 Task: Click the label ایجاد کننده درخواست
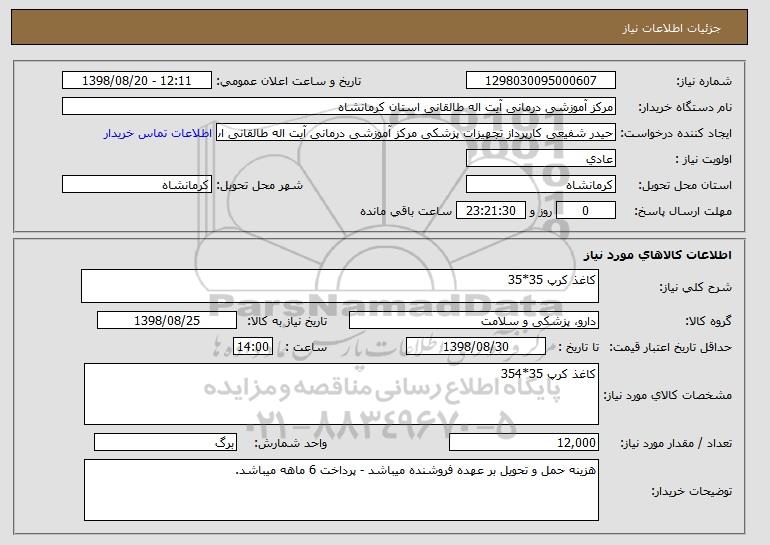click(x=676, y=133)
